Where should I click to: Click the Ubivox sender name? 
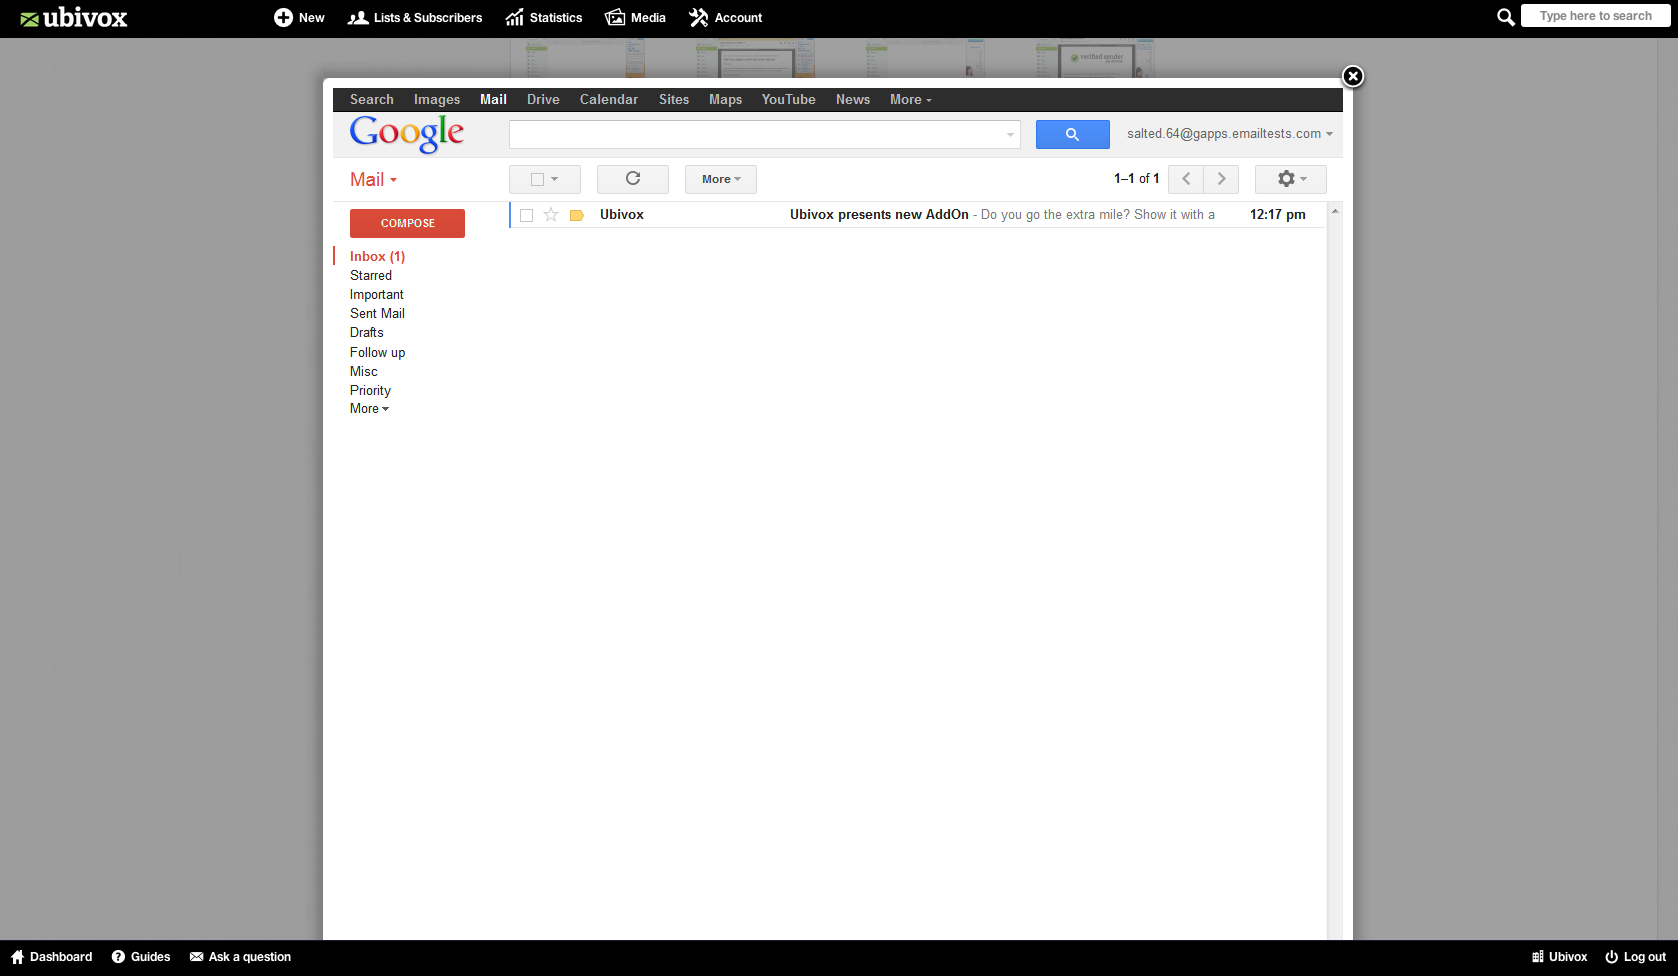621,215
